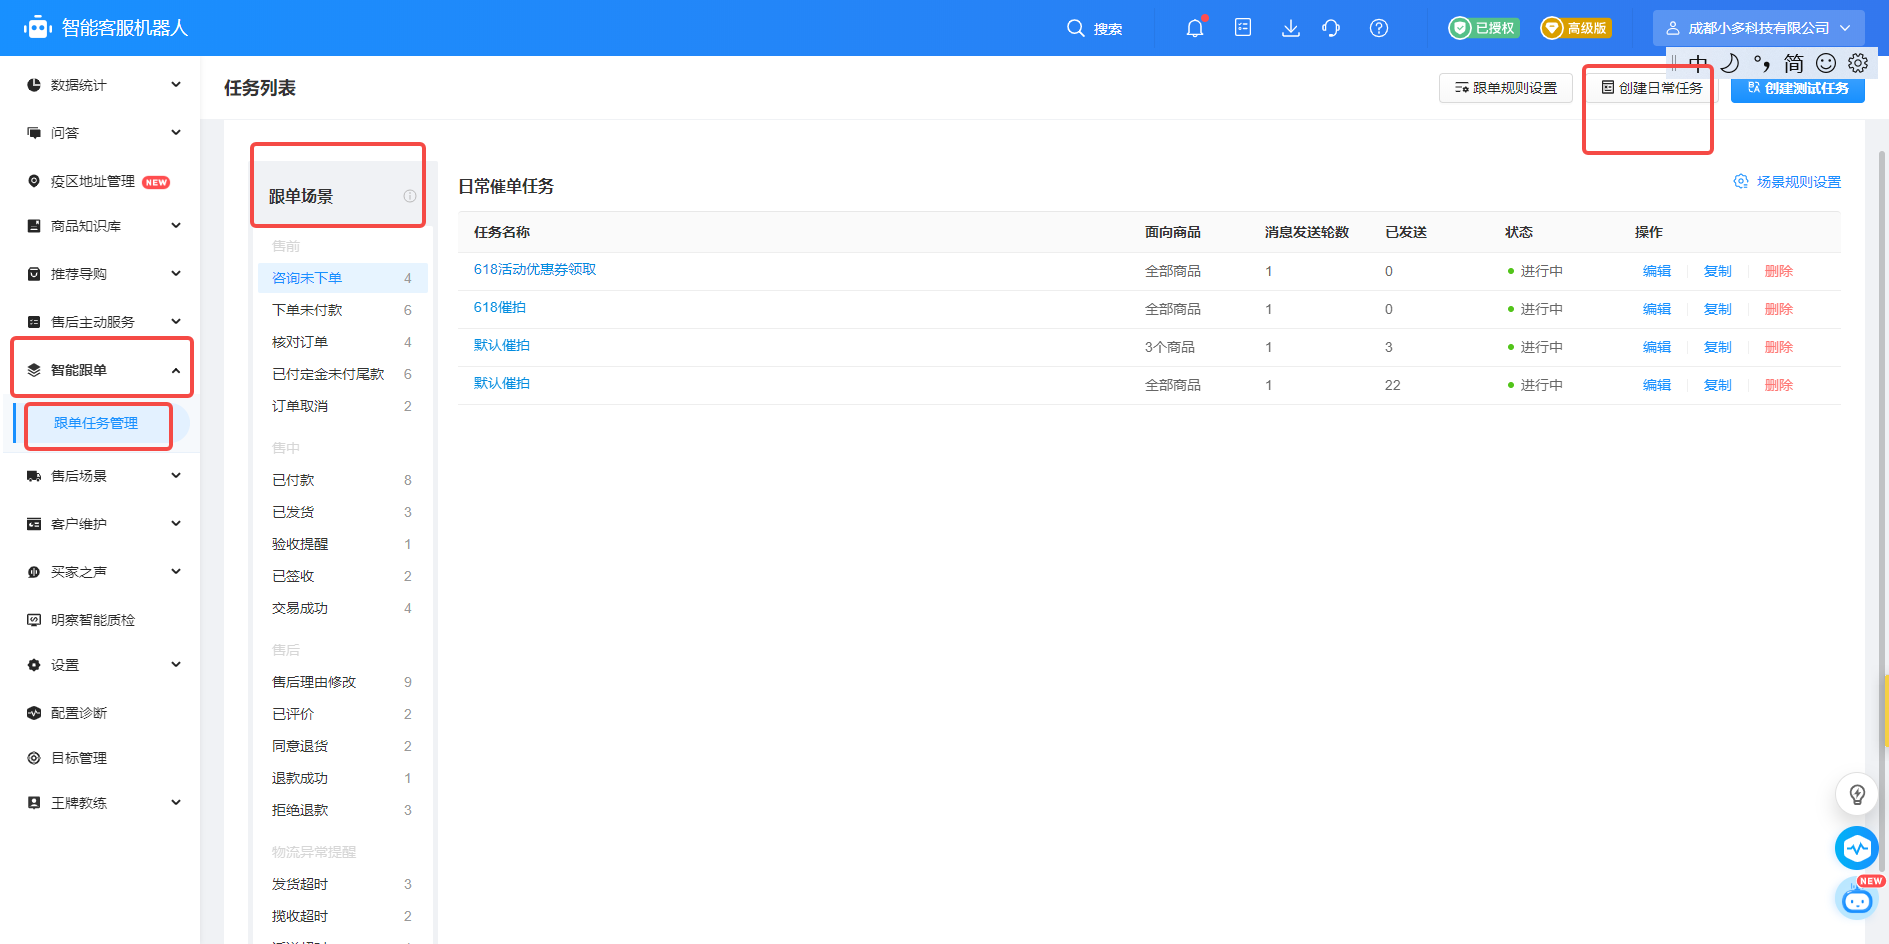Open the blue pulse diagnostic floating icon
The height and width of the screenshot is (944, 1889).
(1857, 848)
